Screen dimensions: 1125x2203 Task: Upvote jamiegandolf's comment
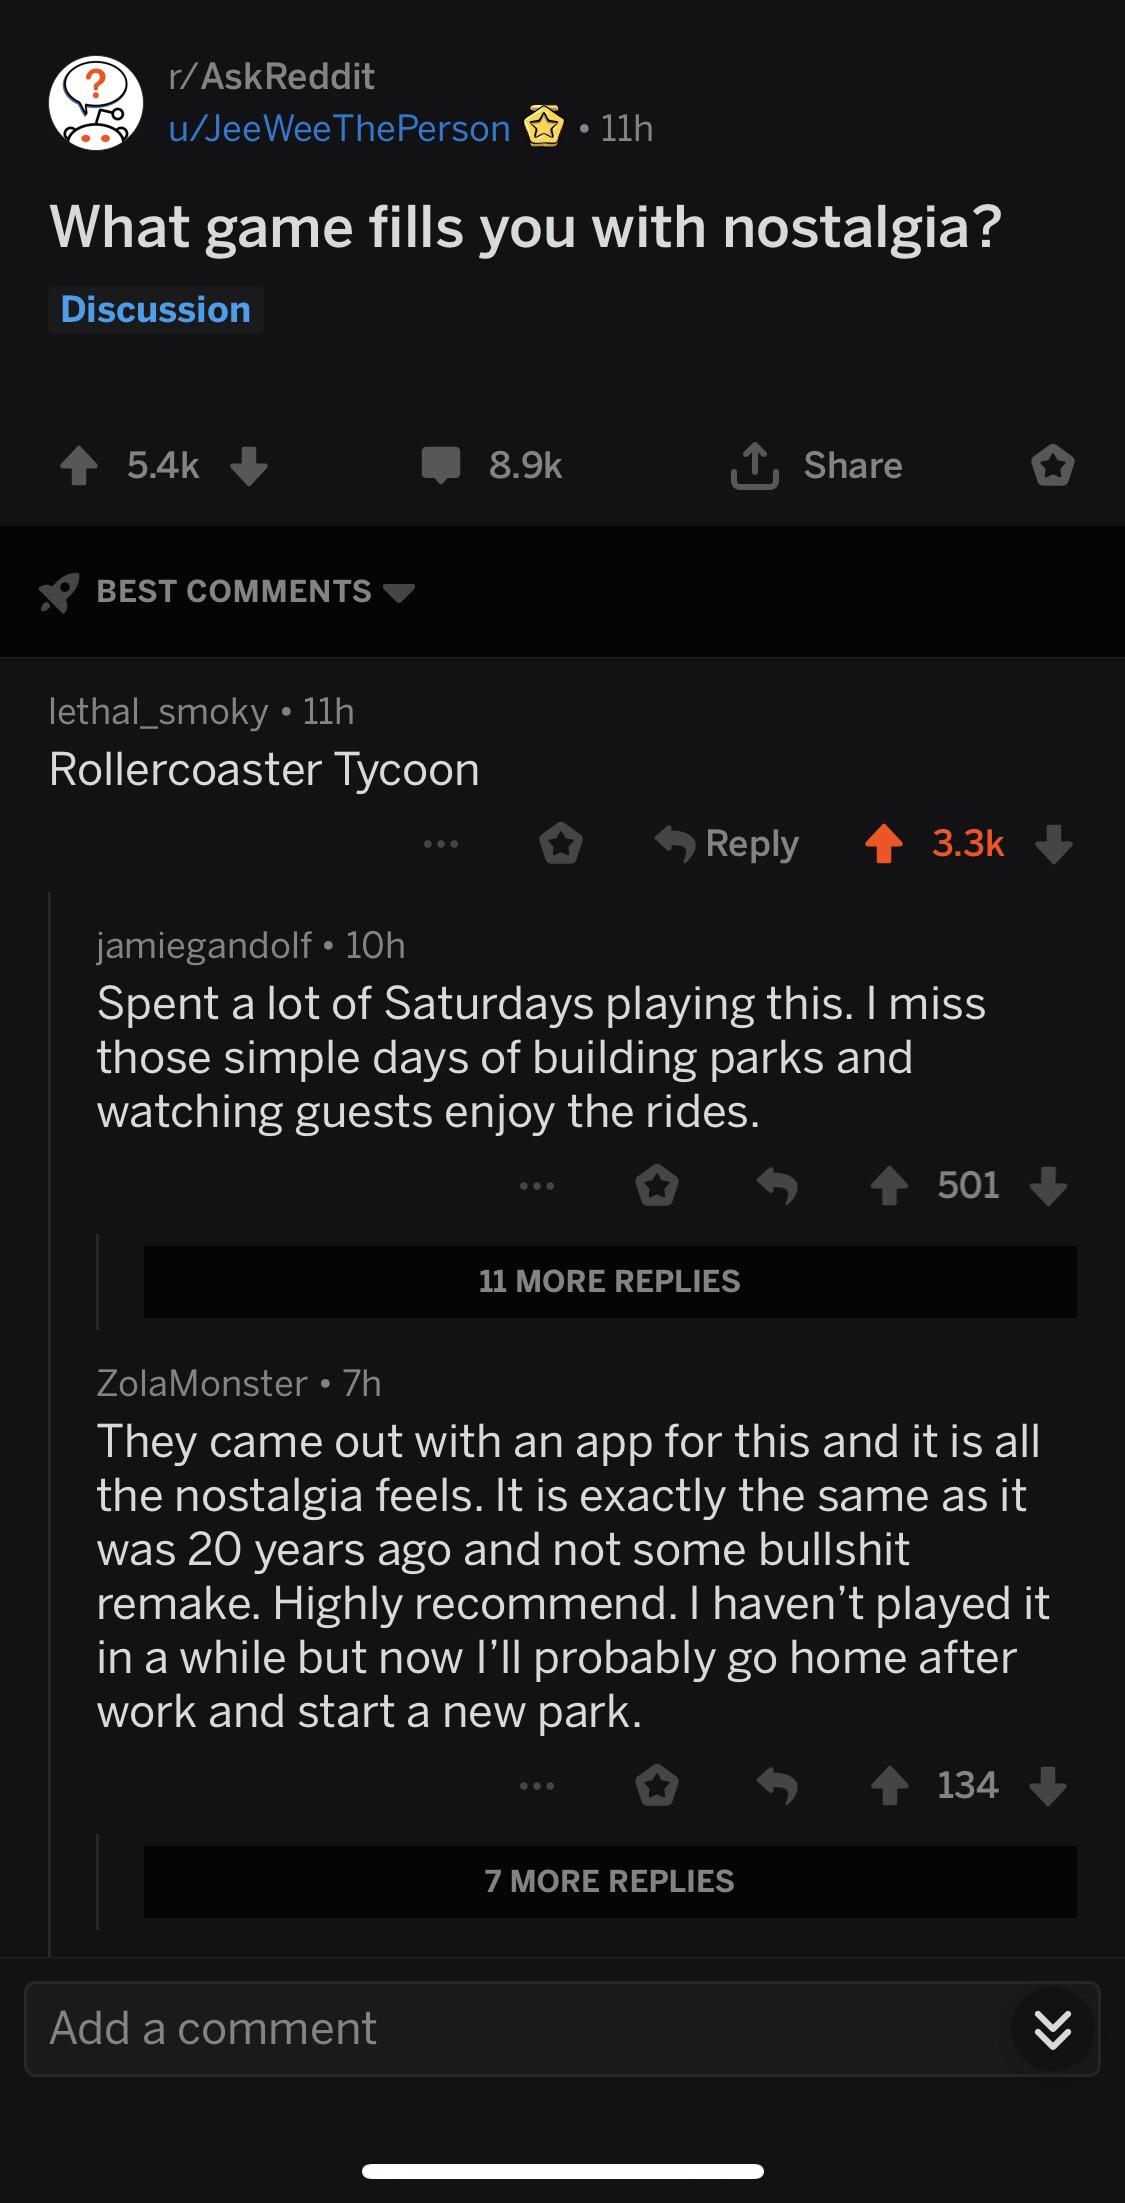click(x=889, y=1186)
